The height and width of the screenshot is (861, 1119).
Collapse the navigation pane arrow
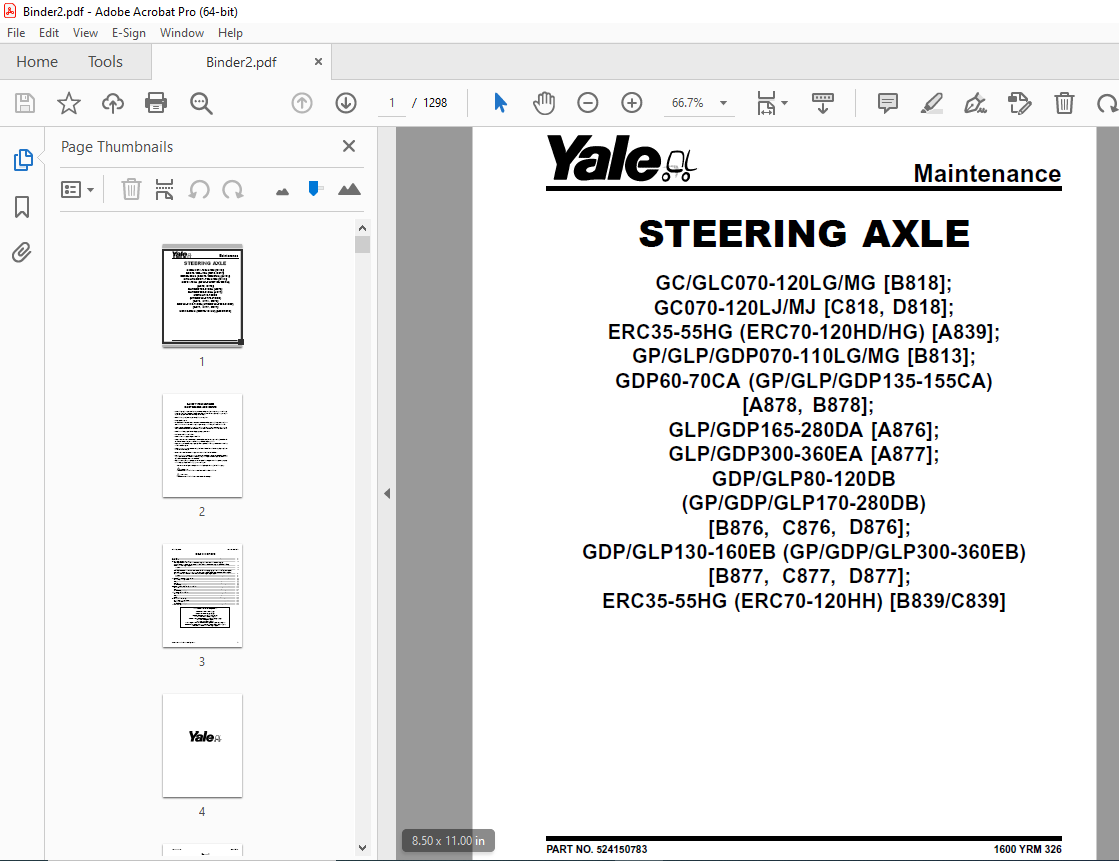[387, 493]
